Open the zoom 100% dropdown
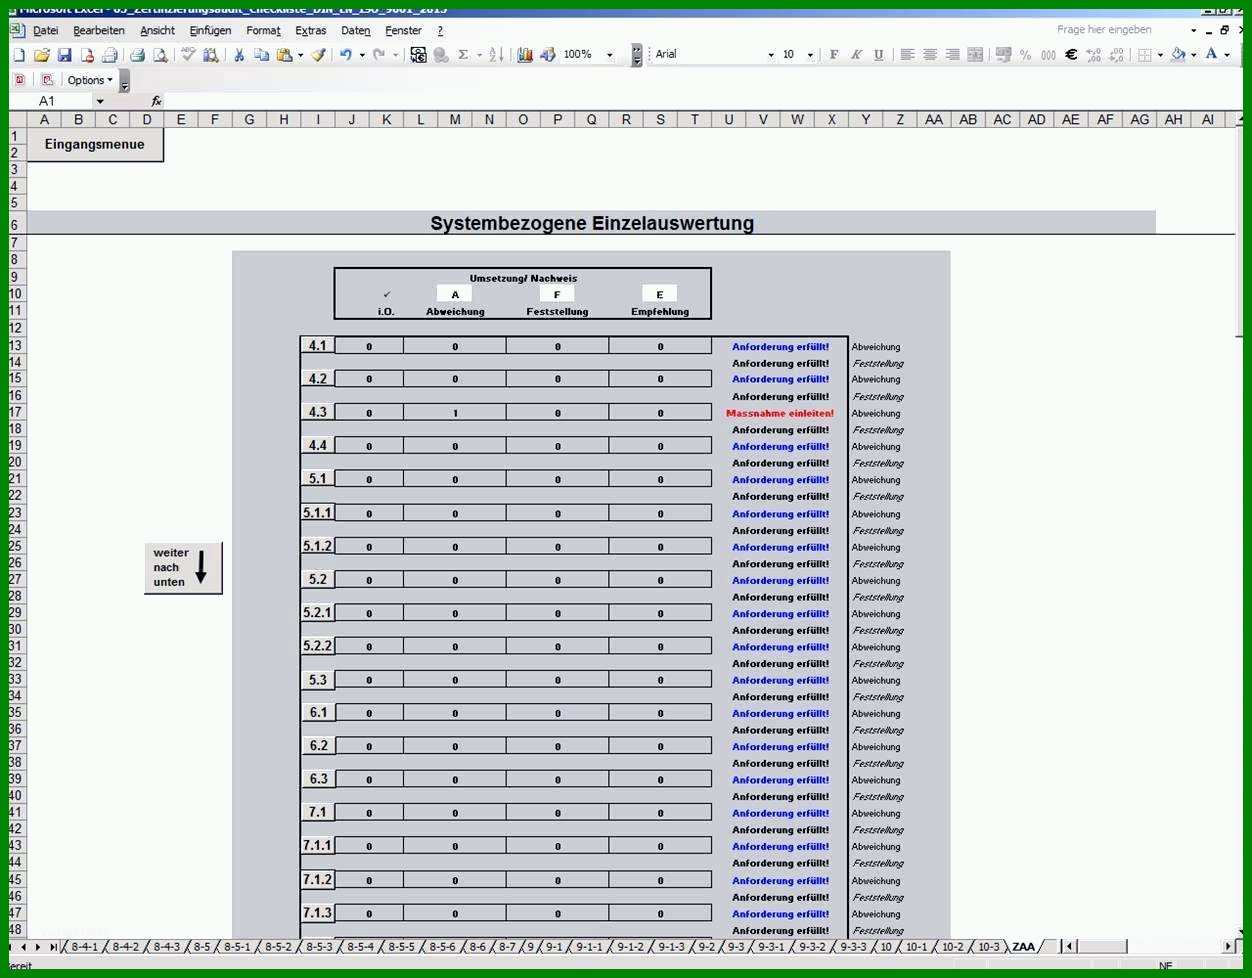 [x=610, y=55]
